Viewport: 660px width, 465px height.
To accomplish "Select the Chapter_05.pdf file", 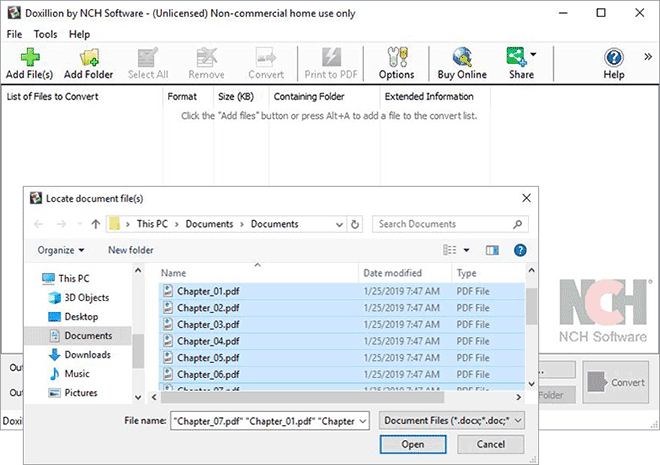I will coord(342,358).
